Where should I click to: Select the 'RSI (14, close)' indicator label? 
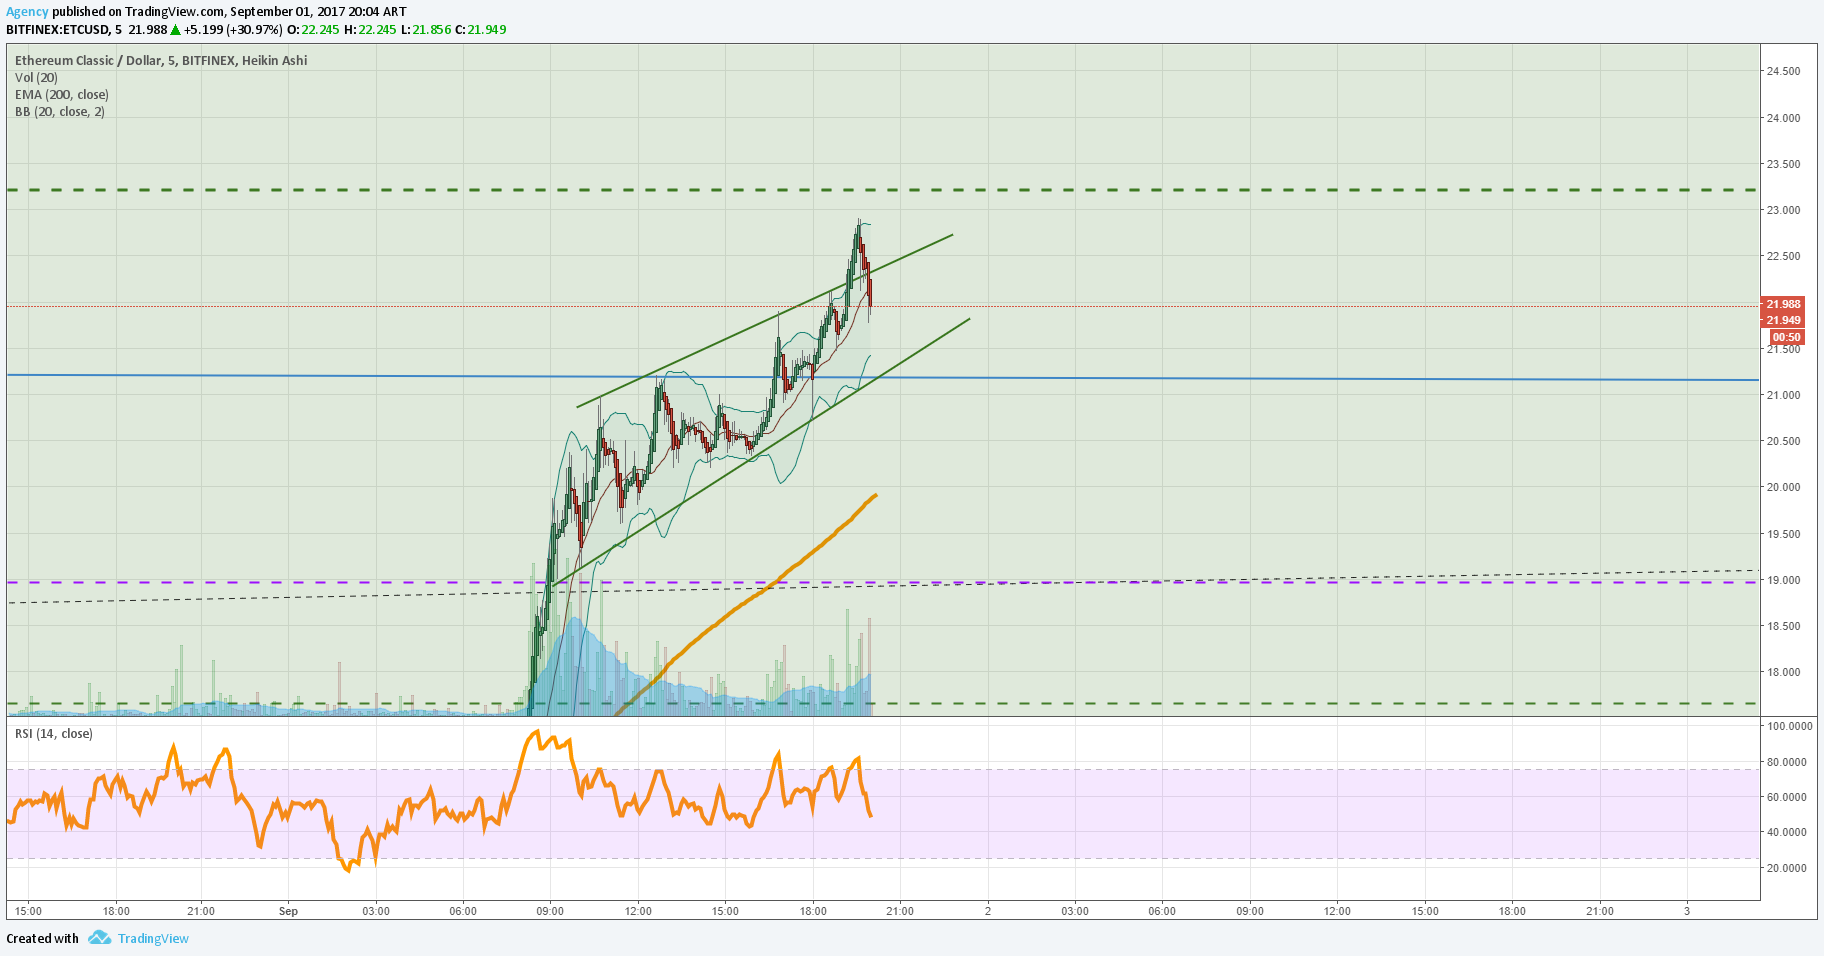pos(54,734)
